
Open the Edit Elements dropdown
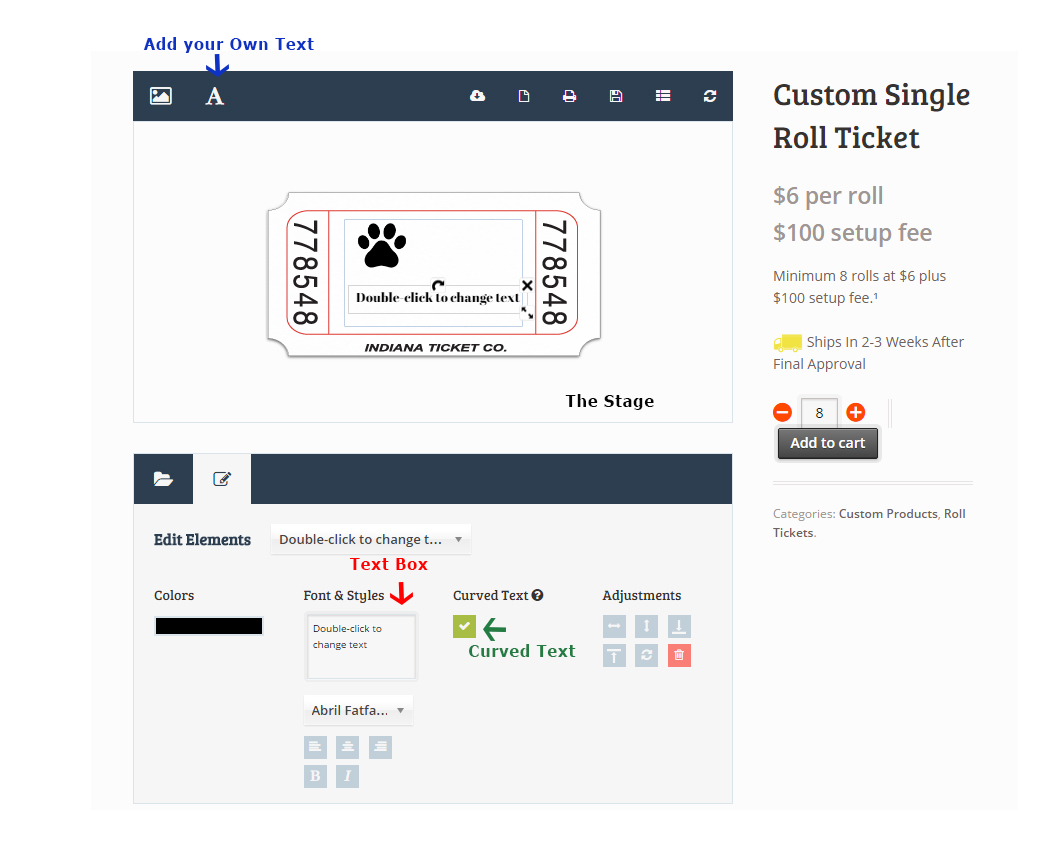tap(370, 539)
